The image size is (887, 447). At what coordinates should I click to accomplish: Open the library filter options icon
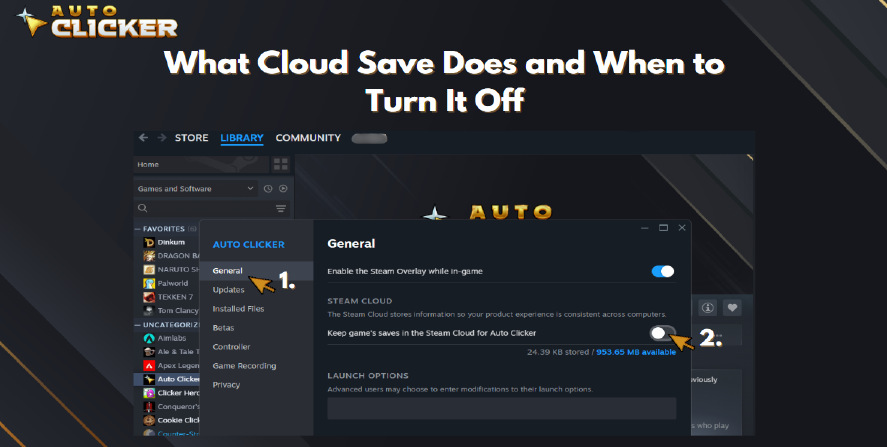coord(281,209)
